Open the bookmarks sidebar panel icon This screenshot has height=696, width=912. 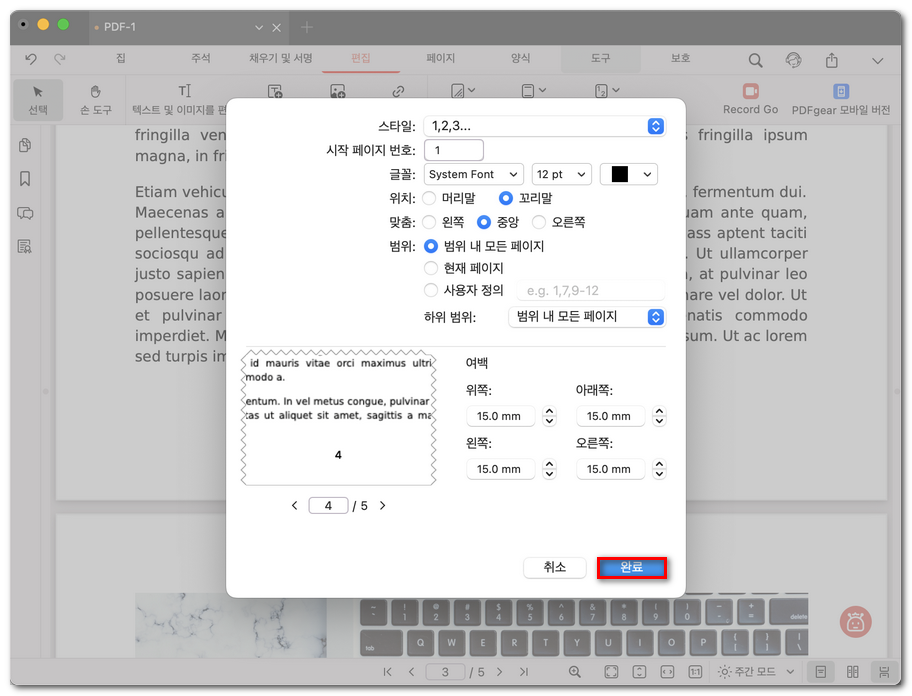[x=25, y=179]
